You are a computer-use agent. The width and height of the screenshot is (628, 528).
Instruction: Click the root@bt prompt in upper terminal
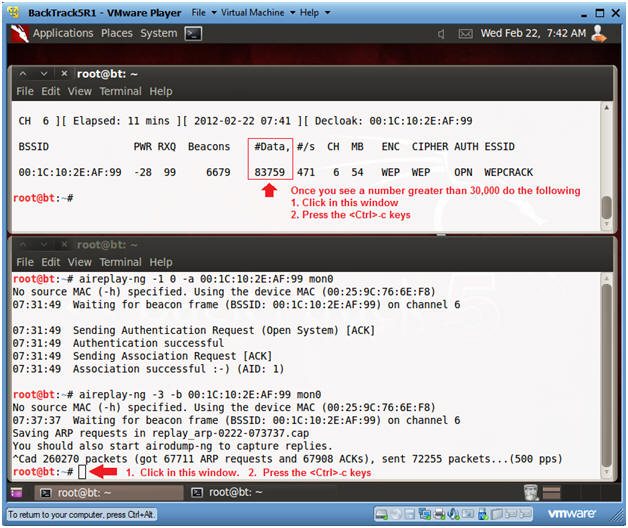[x=43, y=198]
